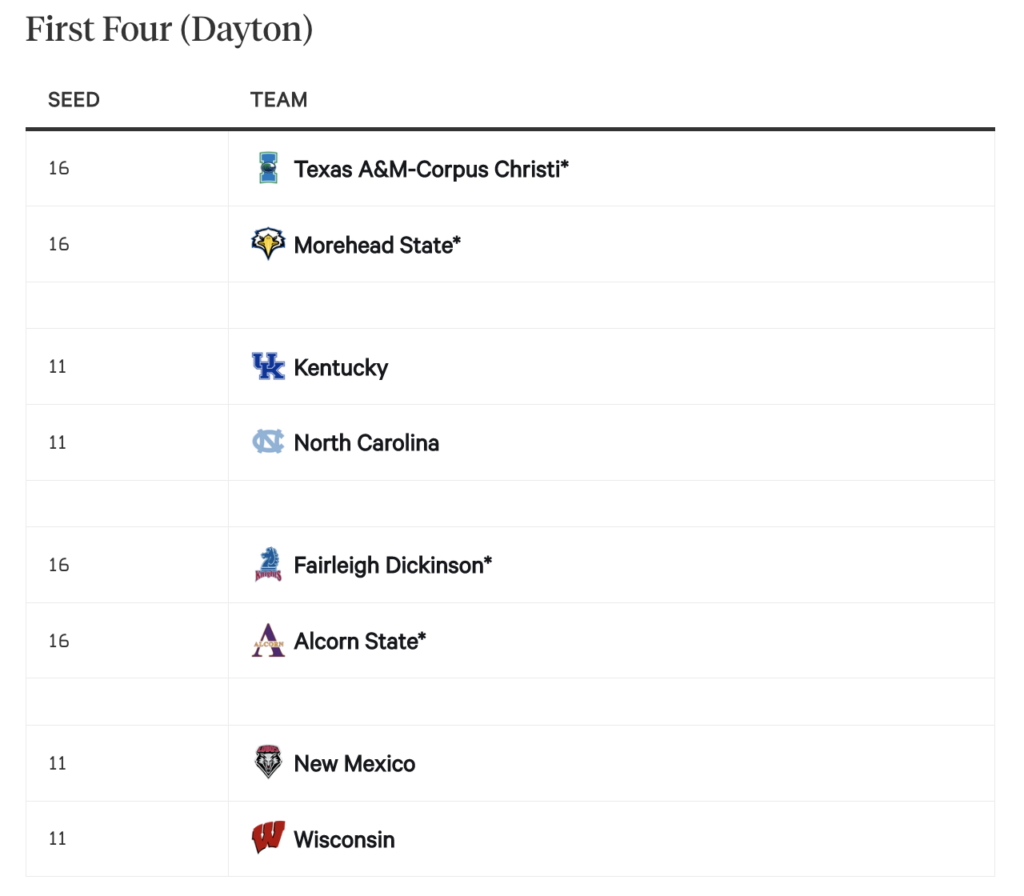
Task: Select the Kentucky team name
Action: pyautogui.click(x=341, y=368)
